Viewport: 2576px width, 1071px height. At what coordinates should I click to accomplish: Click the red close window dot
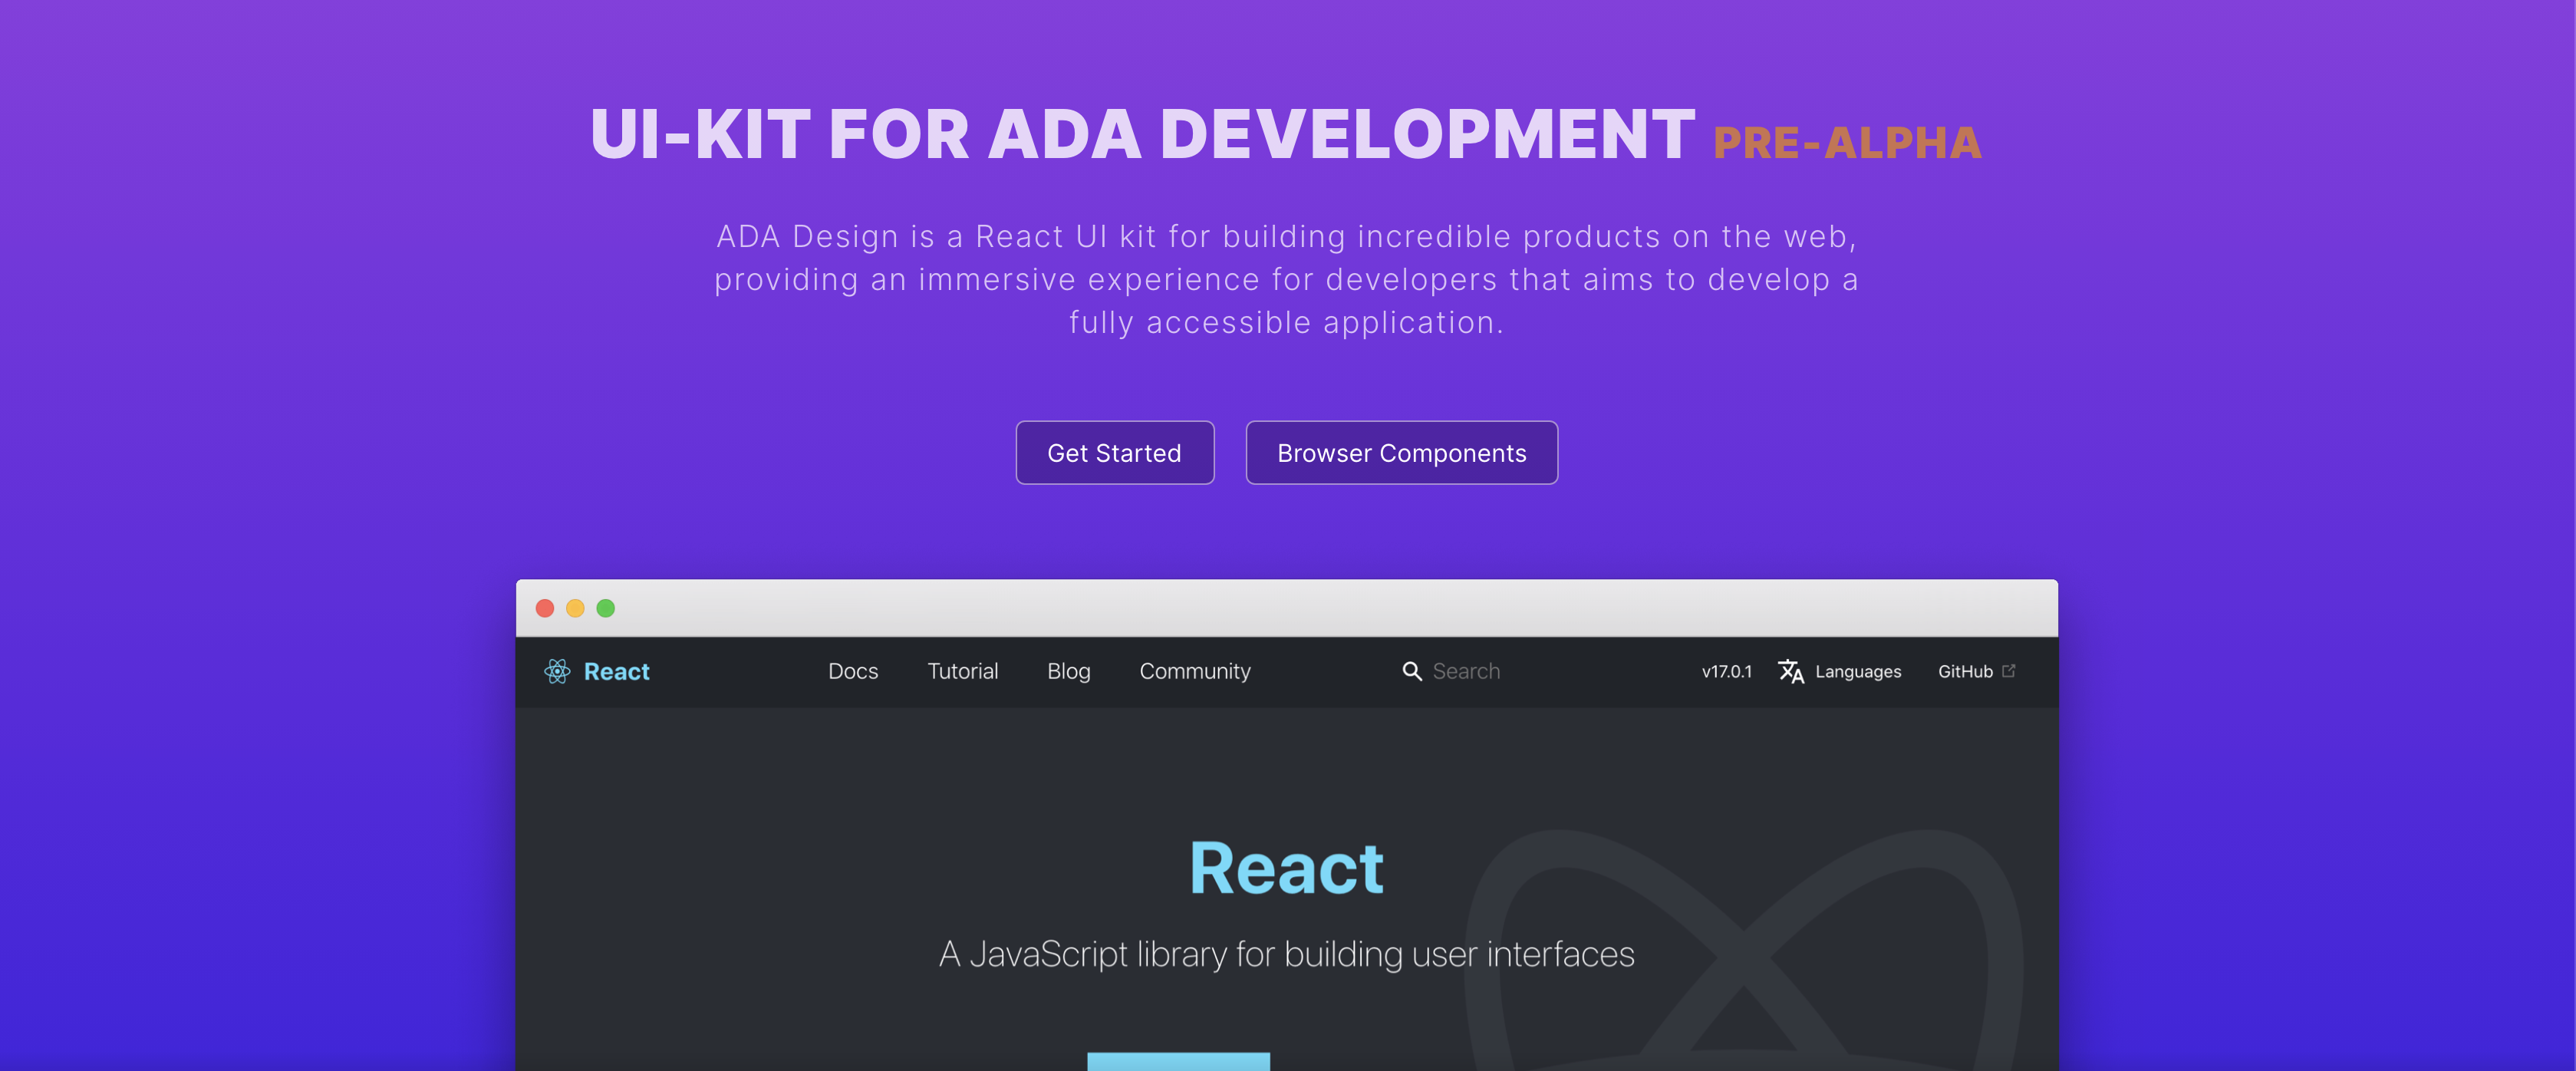545,608
